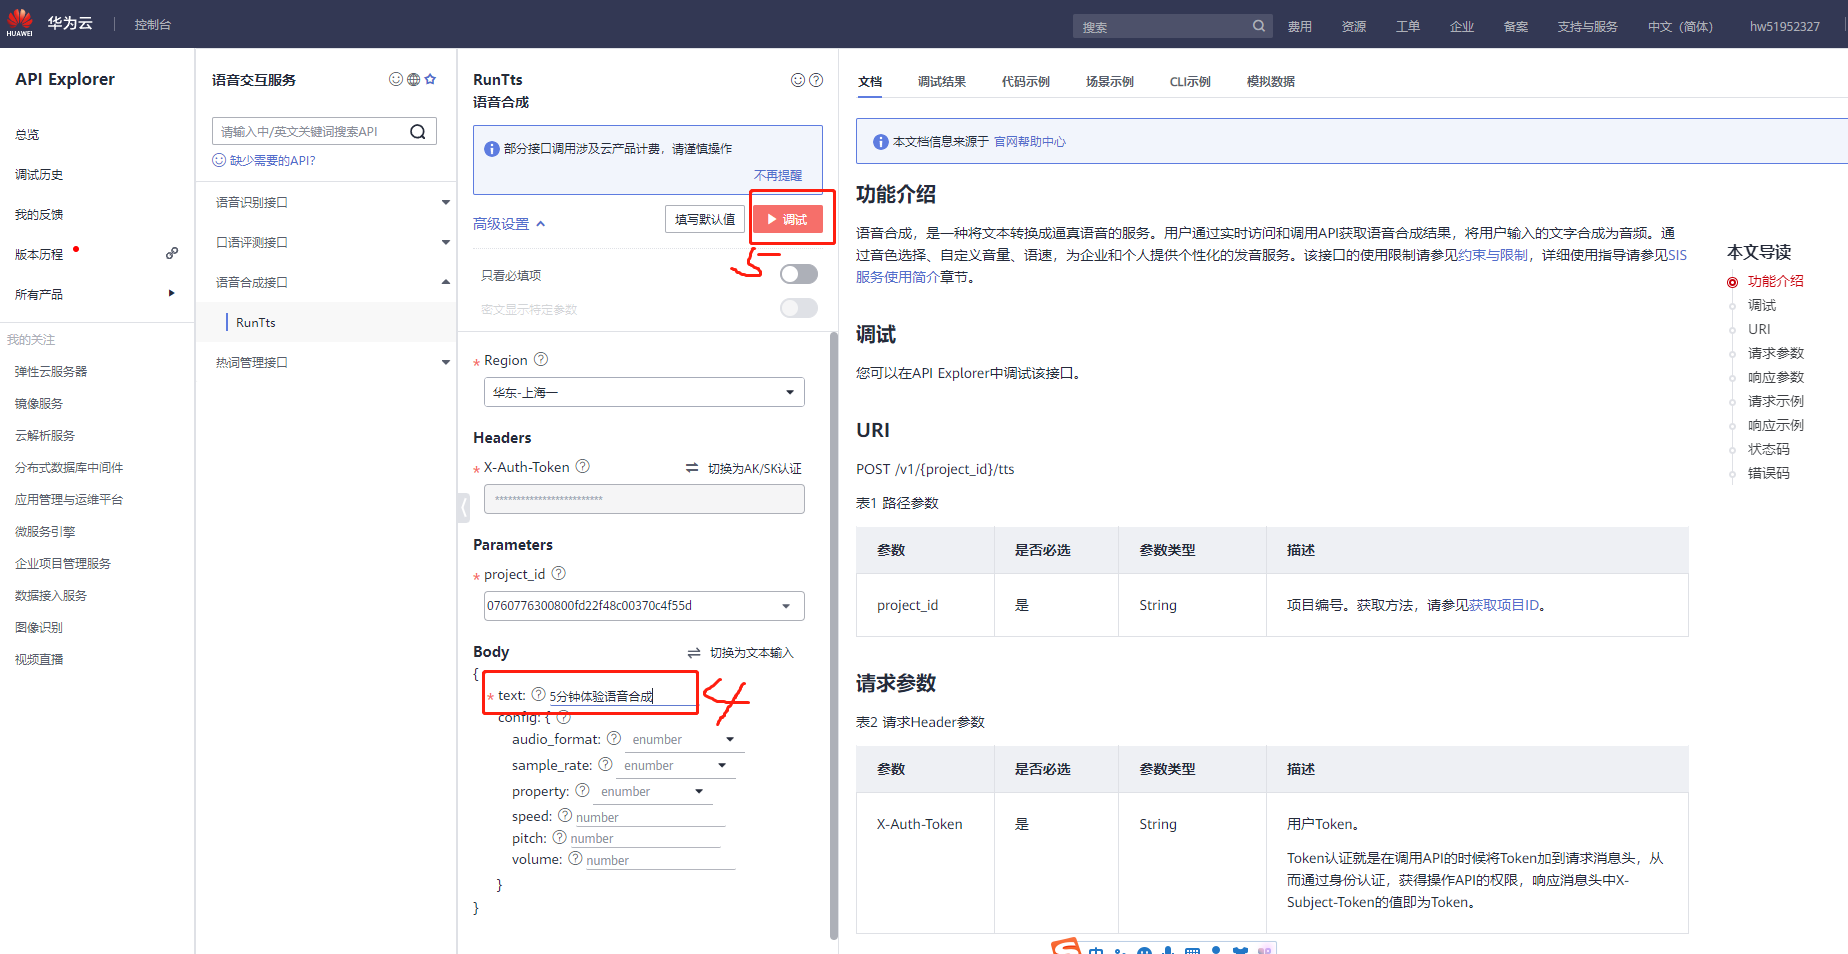Switch to 调试结果 tab
The image size is (1848, 954).
click(942, 82)
